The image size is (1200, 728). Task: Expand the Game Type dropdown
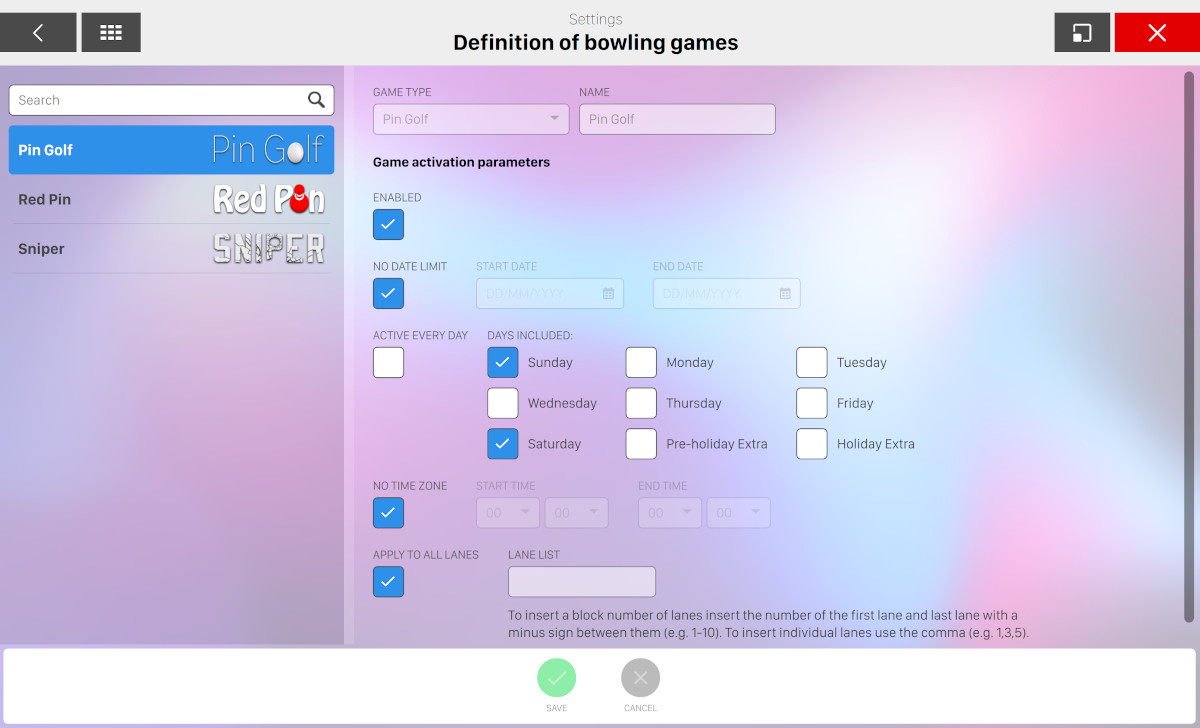pos(471,119)
